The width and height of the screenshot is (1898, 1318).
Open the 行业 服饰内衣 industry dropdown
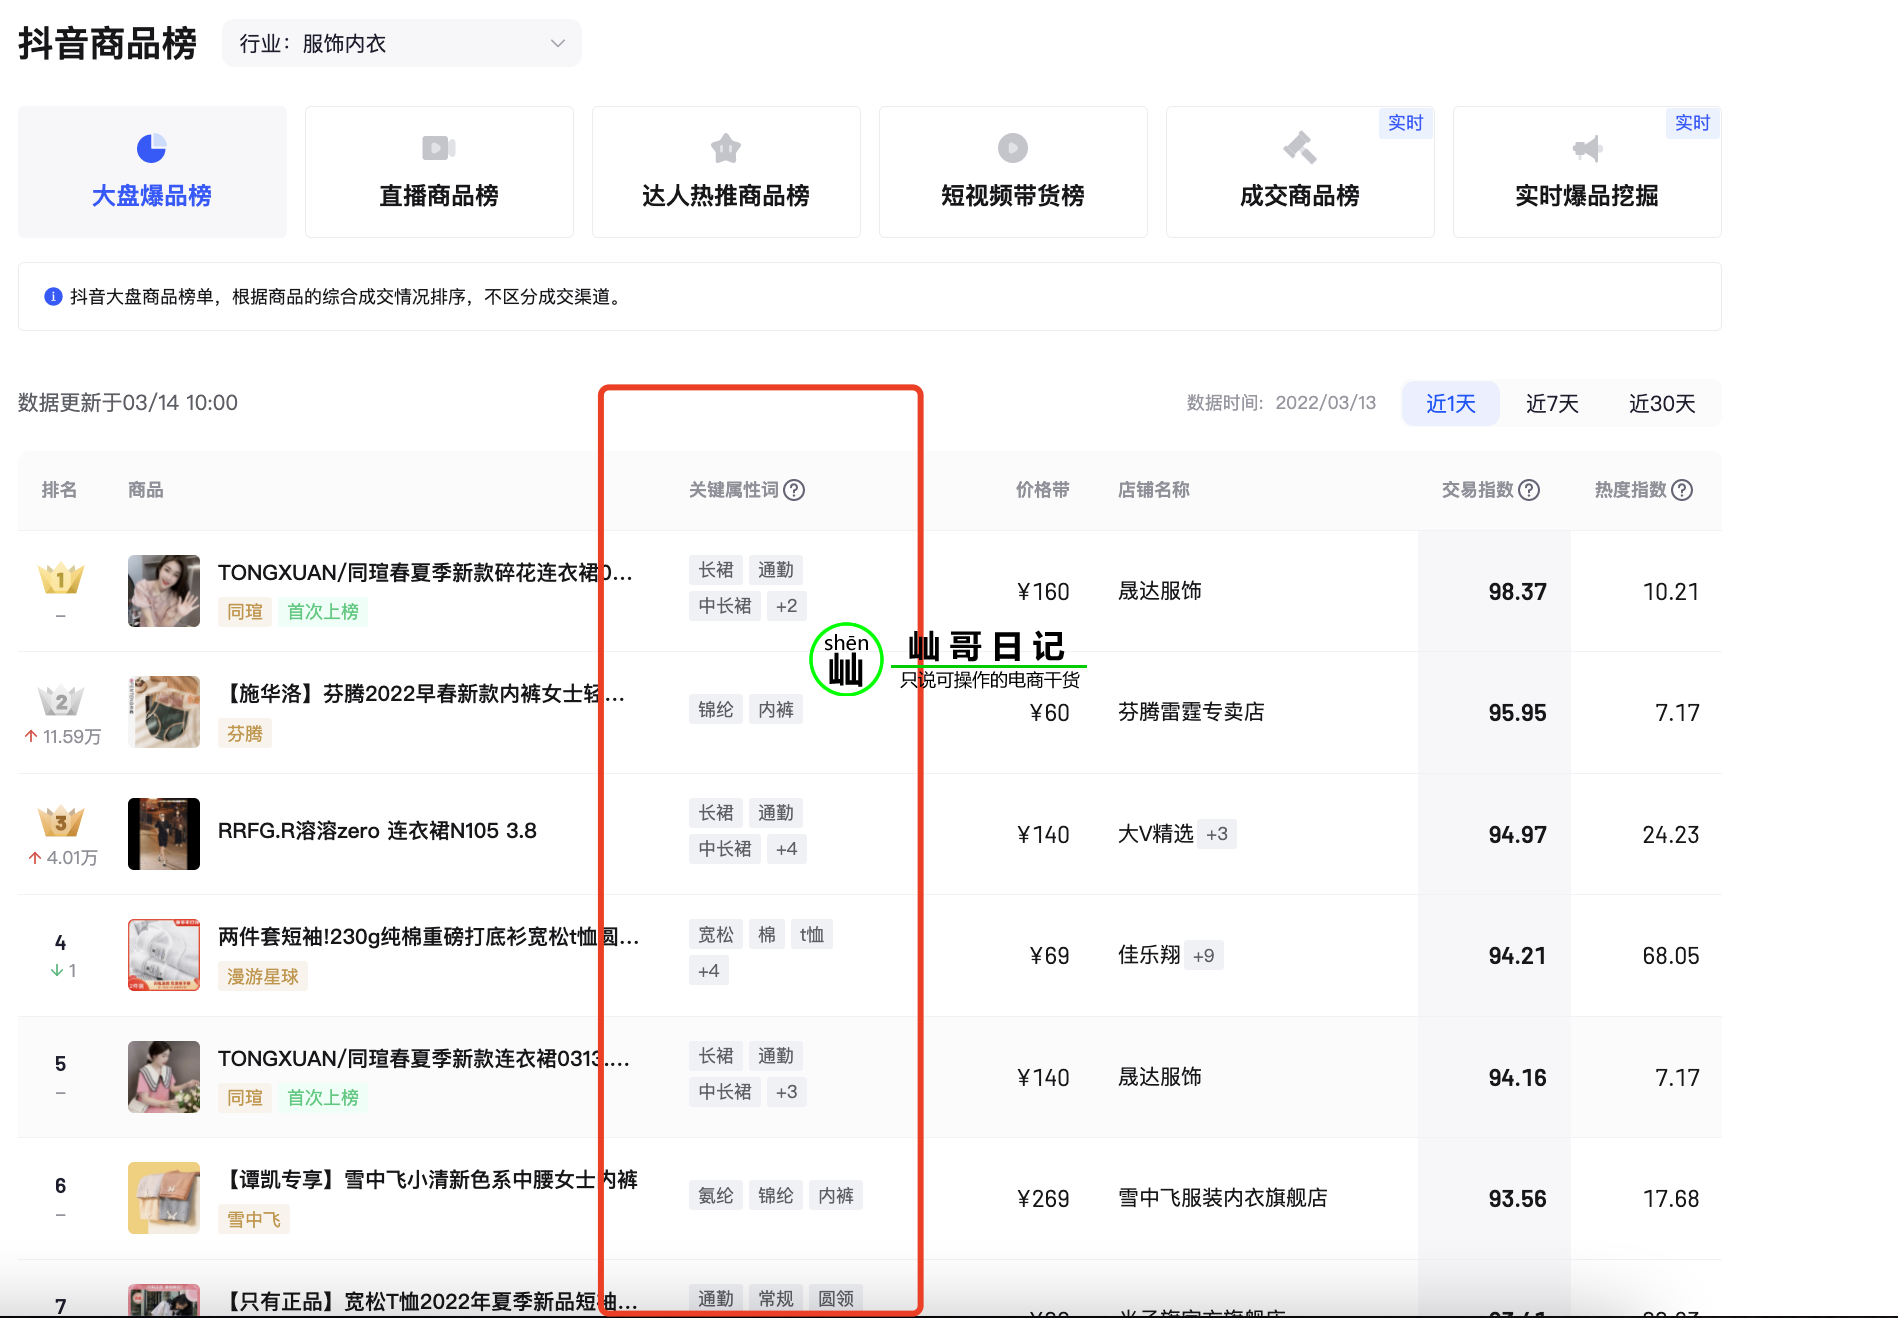click(401, 43)
